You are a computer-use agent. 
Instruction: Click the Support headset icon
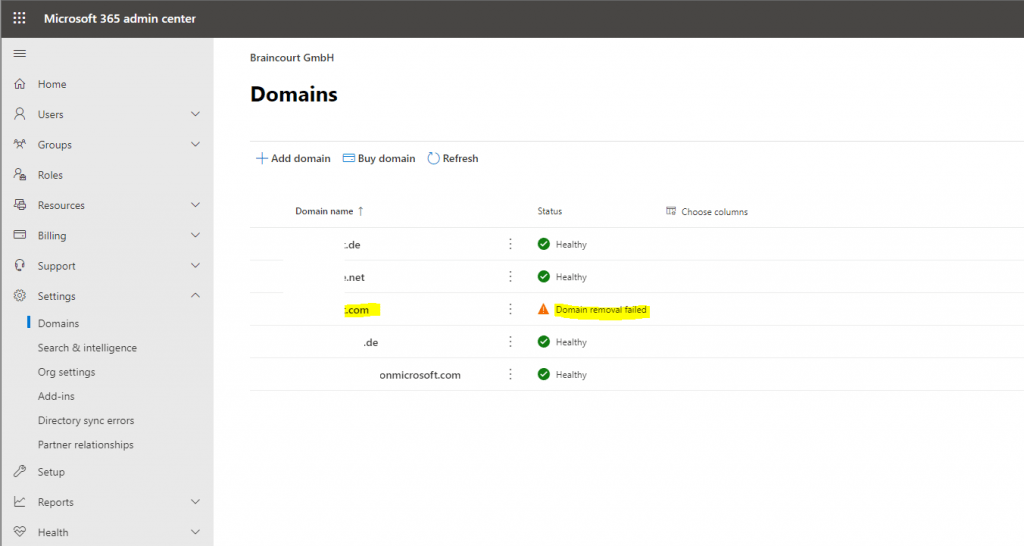pos(20,265)
